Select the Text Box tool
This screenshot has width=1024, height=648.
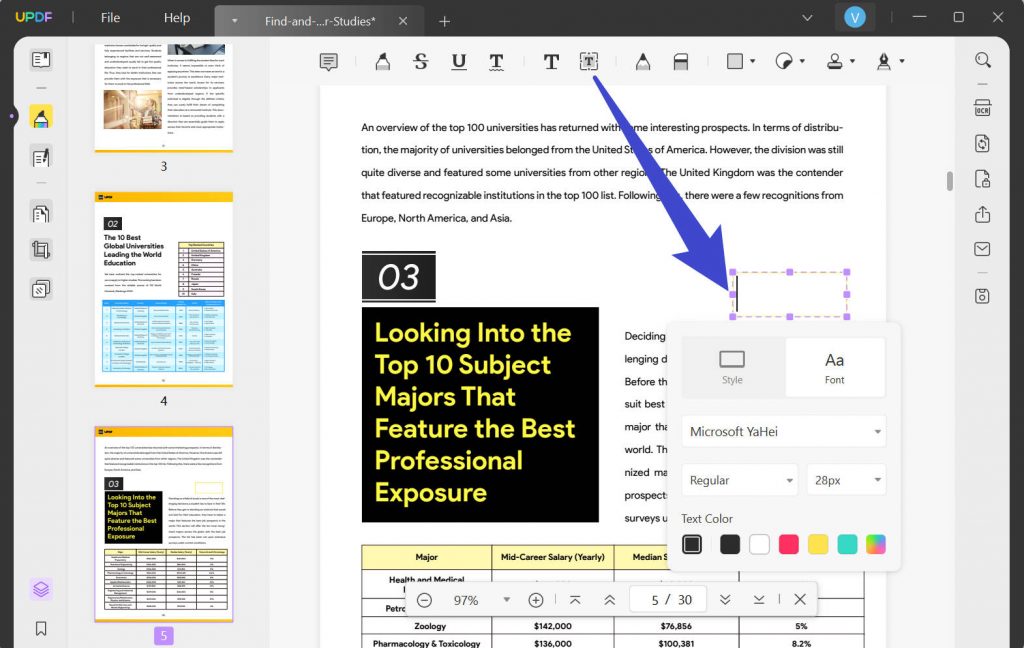coord(589,61)
